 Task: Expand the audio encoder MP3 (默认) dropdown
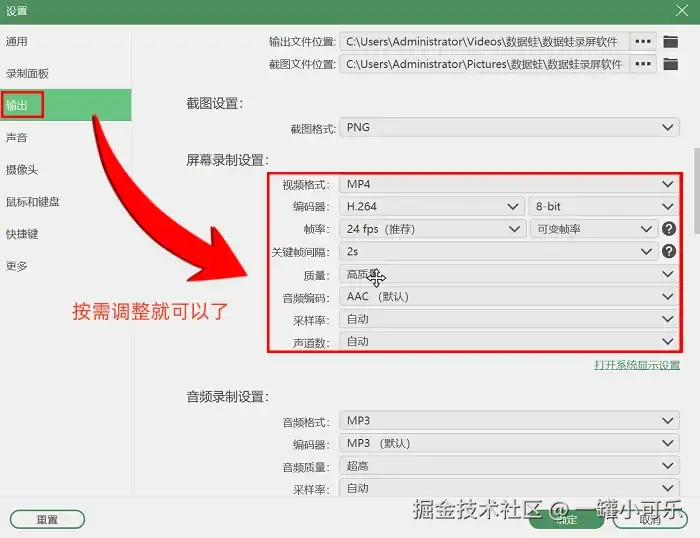[x=509, y=443]
